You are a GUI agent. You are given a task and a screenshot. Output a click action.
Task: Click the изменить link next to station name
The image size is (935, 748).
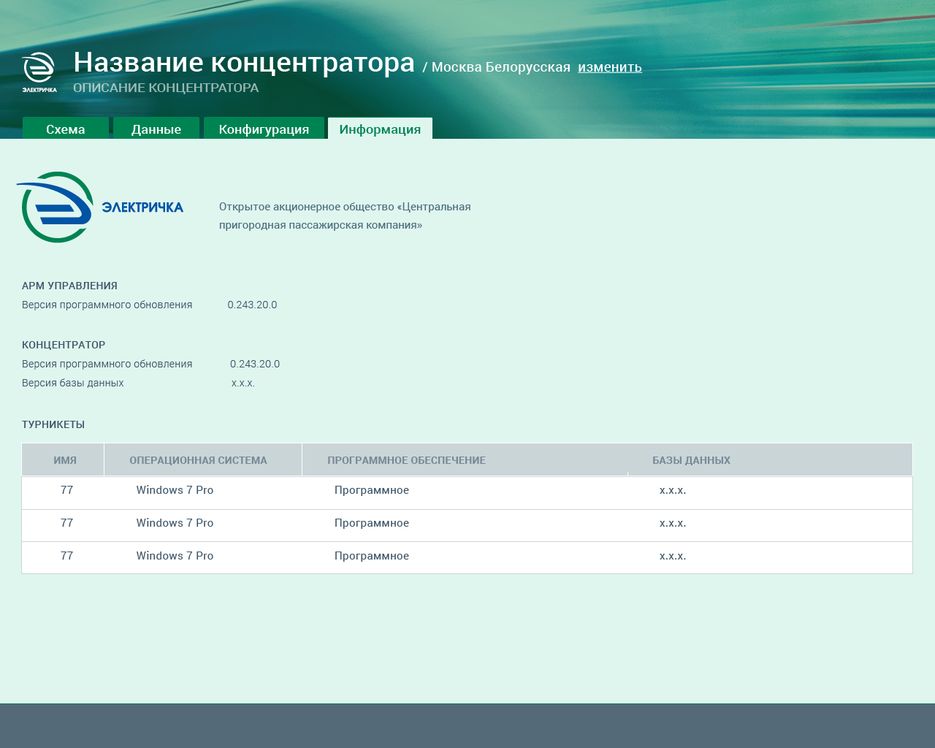tap(609, 67)
